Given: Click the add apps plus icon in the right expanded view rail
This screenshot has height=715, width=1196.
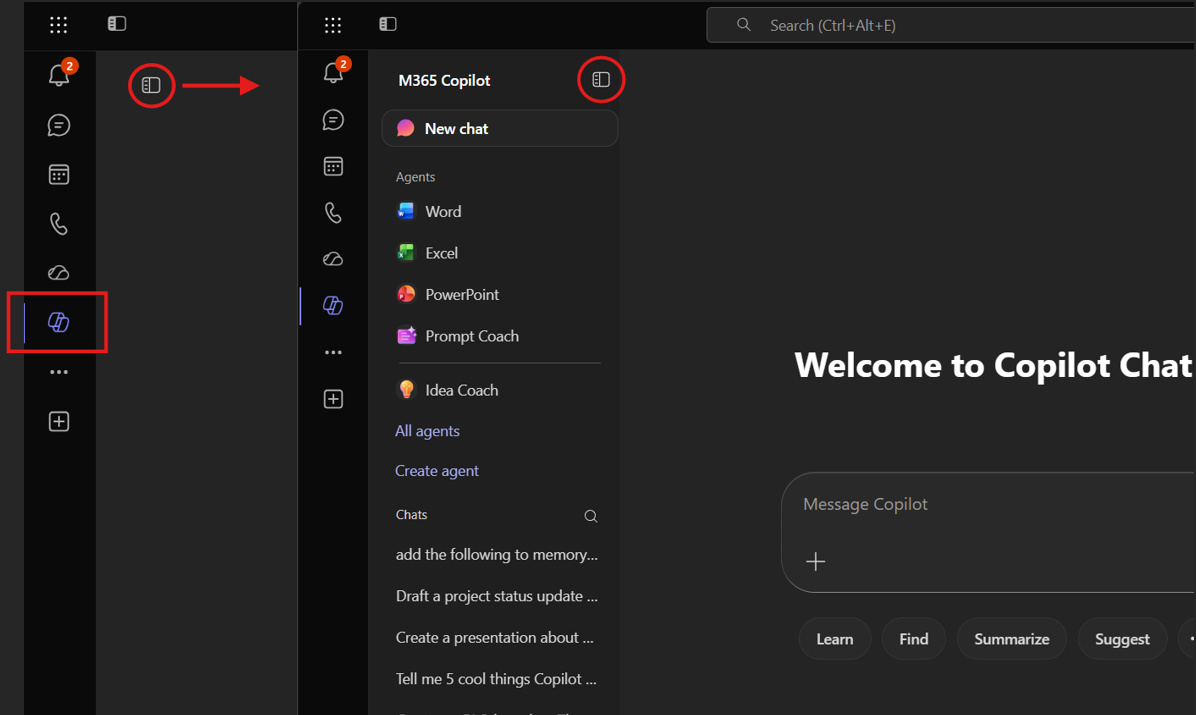Looking at the screenshot, I should [333, 399].
